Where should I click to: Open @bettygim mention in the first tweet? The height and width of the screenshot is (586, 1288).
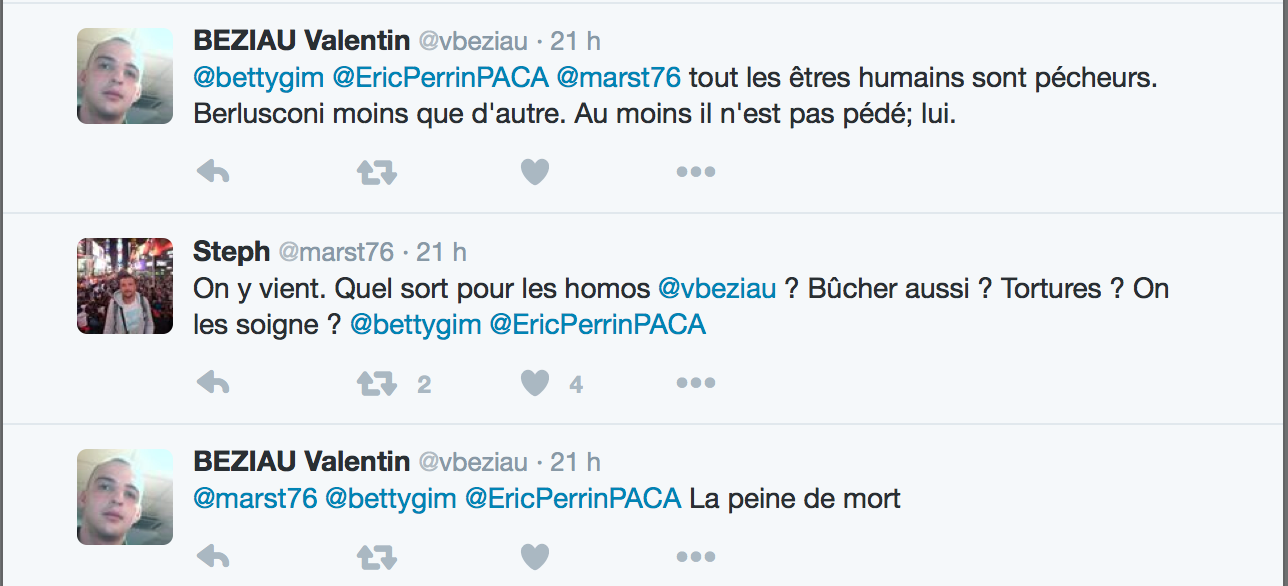tap(258, 77)
